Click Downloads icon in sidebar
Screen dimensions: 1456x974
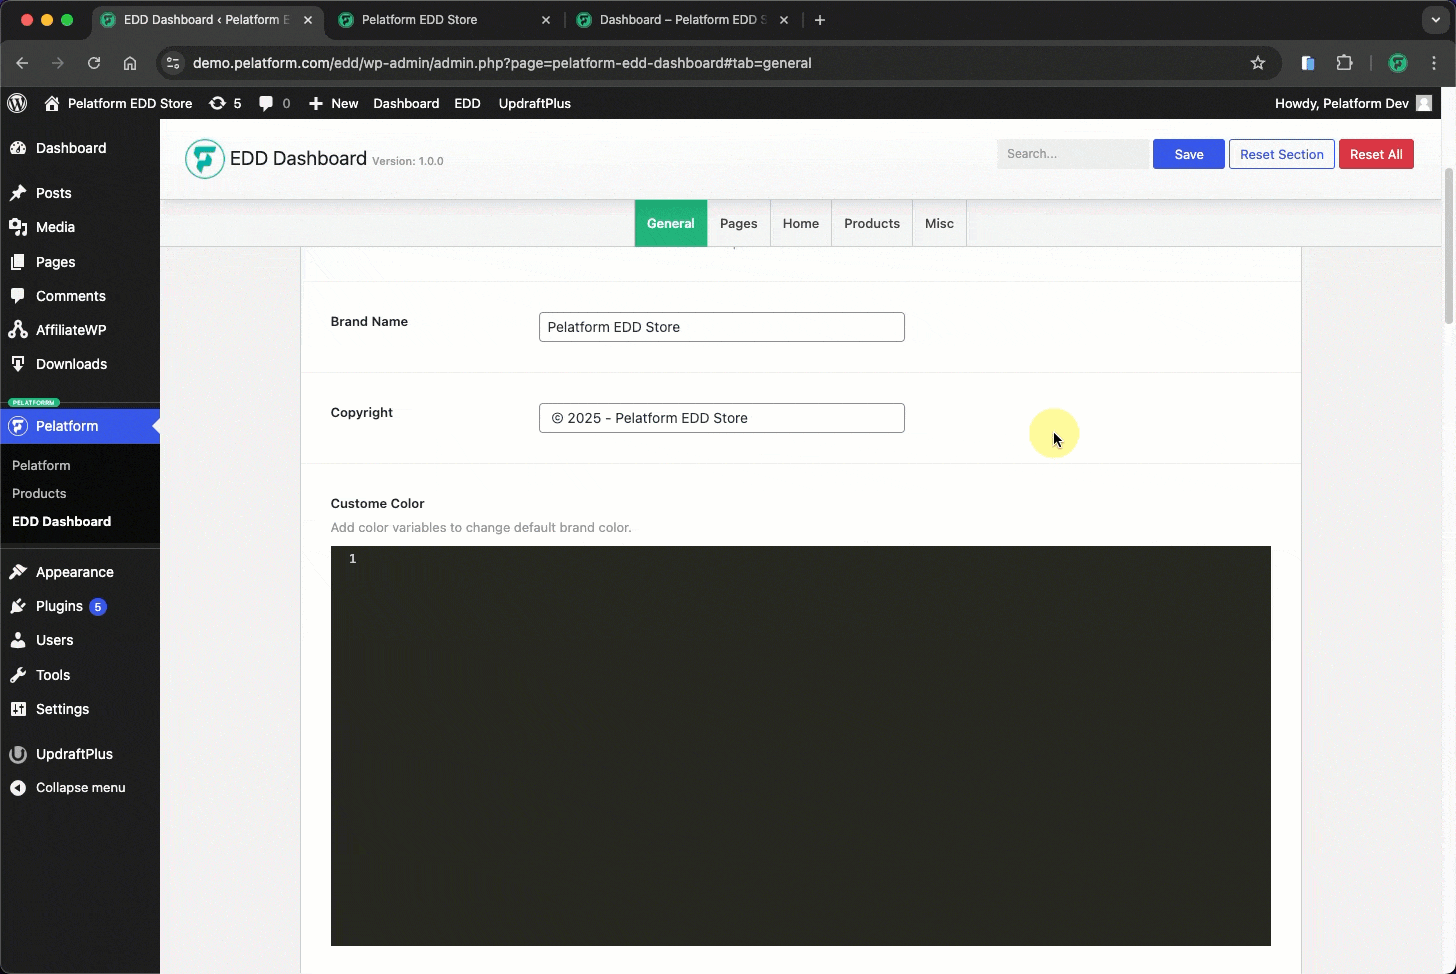point(18,364)
